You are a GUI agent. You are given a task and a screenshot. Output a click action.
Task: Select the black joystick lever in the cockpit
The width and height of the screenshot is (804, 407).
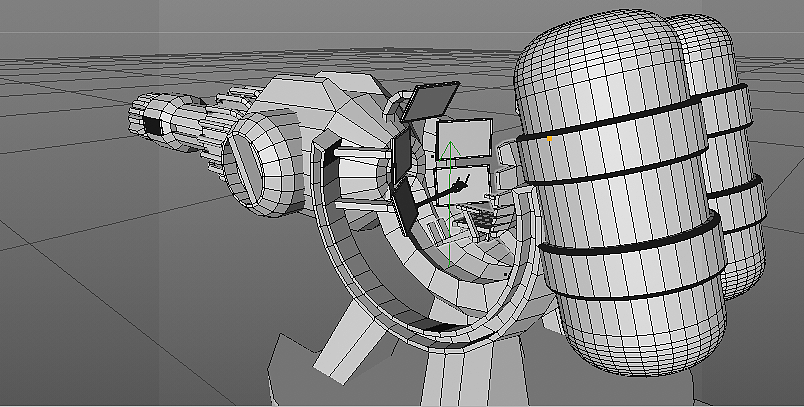click(442, 193)
